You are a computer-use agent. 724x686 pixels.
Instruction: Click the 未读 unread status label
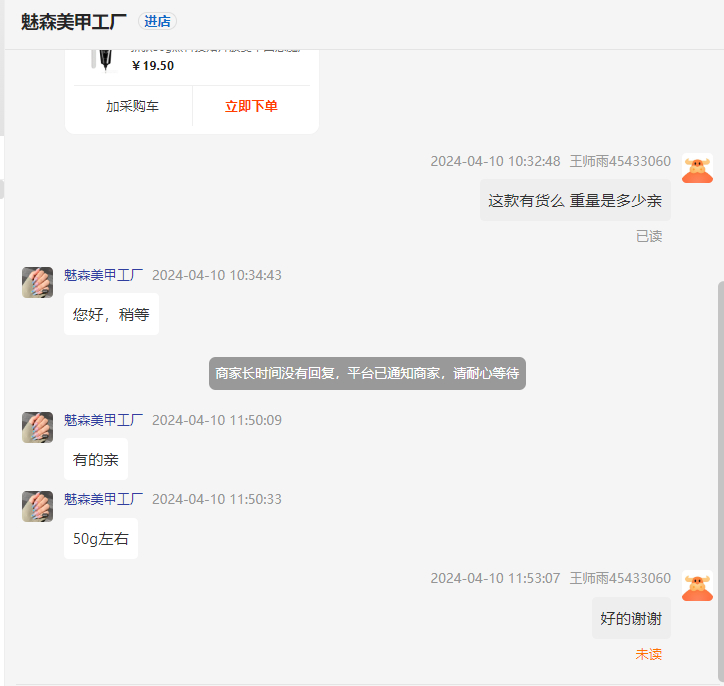point(649,654)
